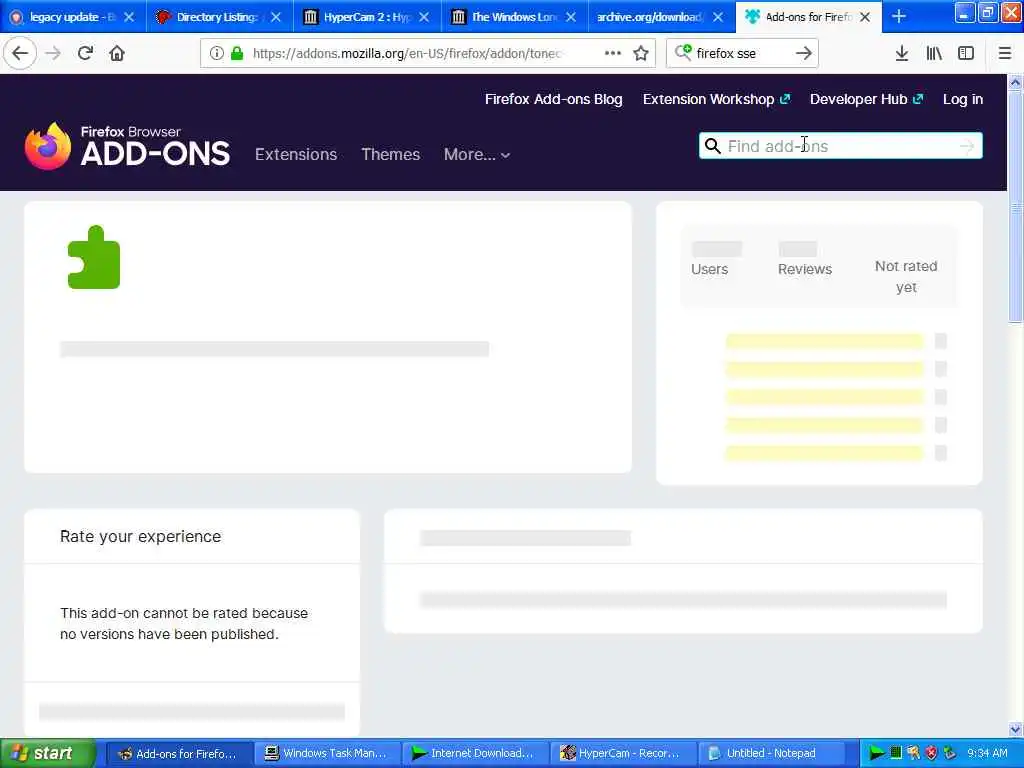Open Internet Download Manager taskbar button
1024x768 pixels.
[x=473, y=753]
